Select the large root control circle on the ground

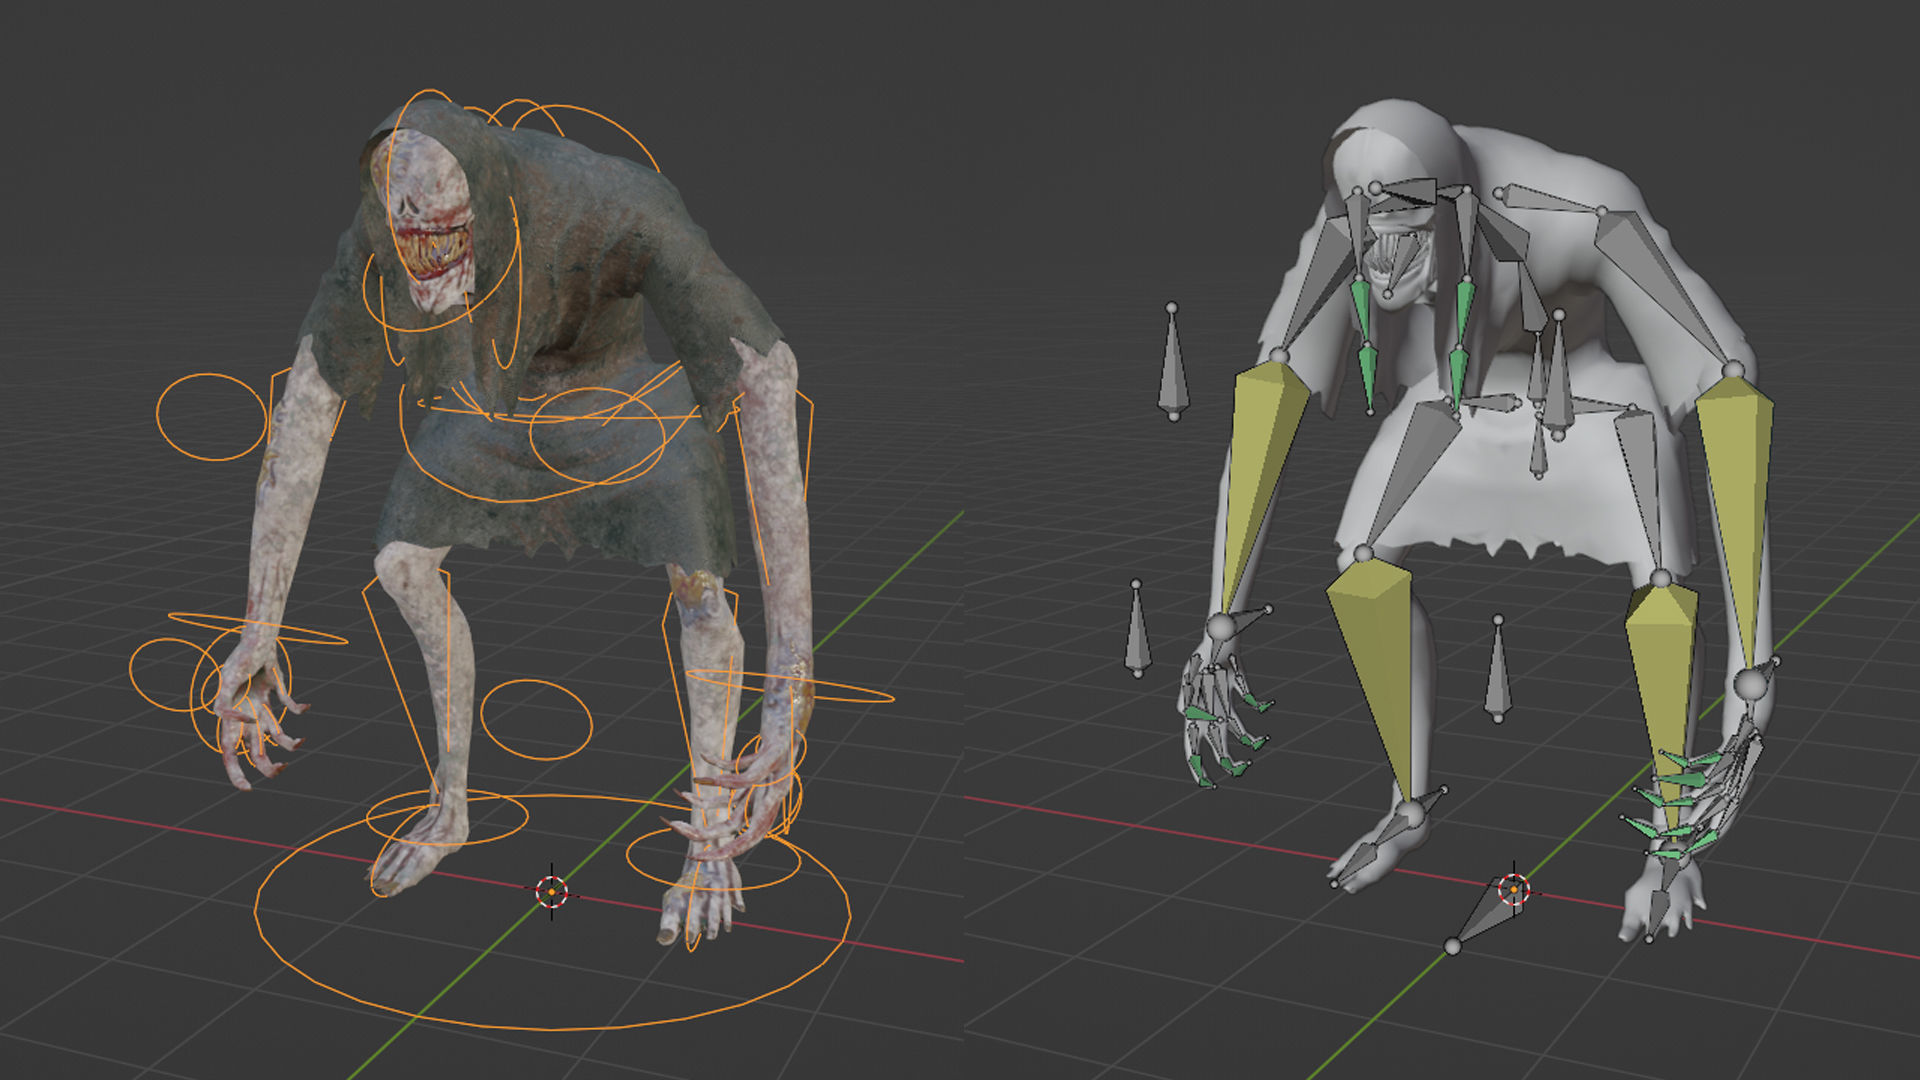tap(552, 910)
